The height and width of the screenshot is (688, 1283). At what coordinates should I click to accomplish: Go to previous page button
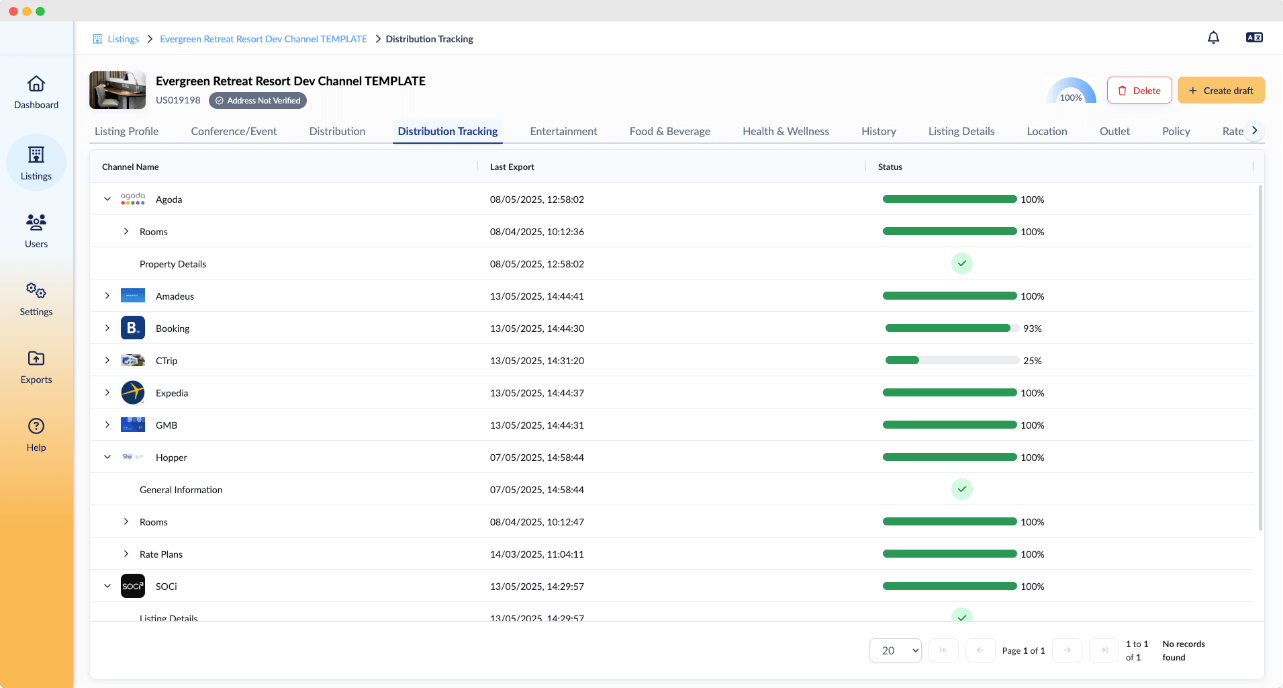pyautogui.click(x=980, y=650)
